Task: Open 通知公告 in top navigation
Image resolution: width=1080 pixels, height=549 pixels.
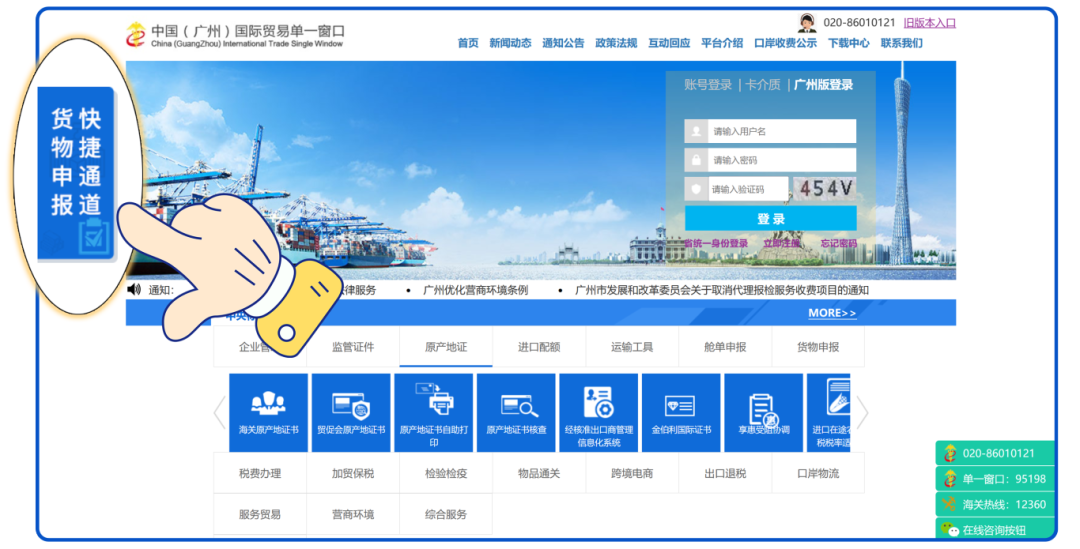Action: click(x=563, y=43)
